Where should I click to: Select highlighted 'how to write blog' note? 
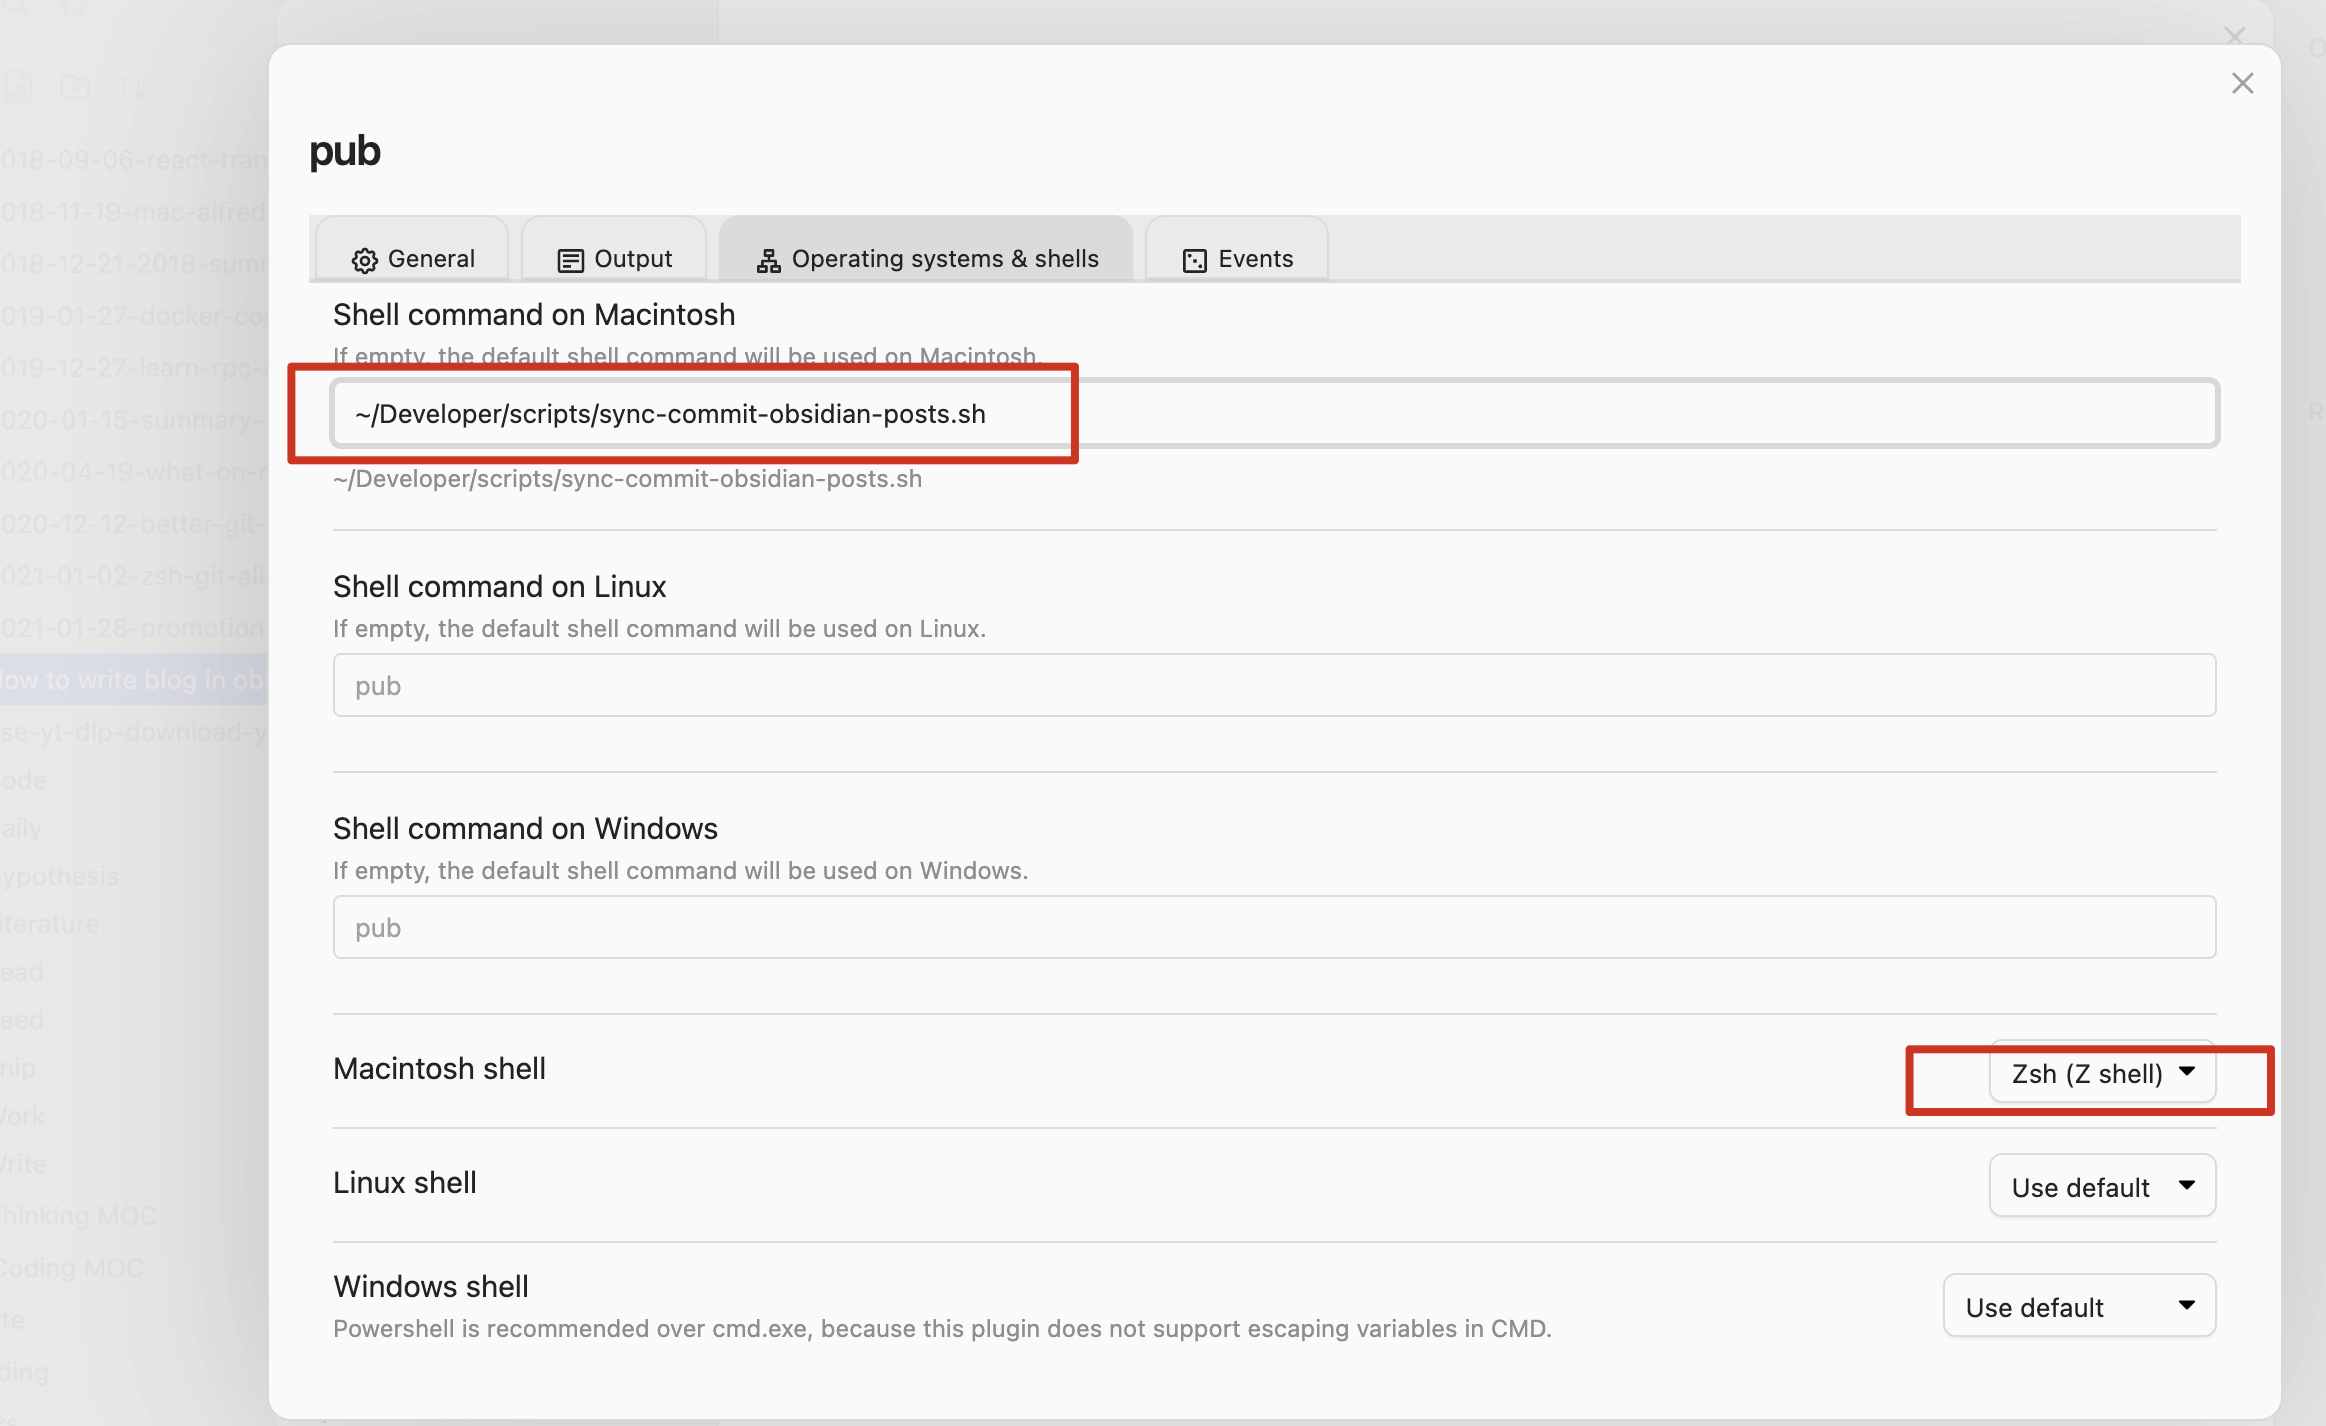pos(132,680)
